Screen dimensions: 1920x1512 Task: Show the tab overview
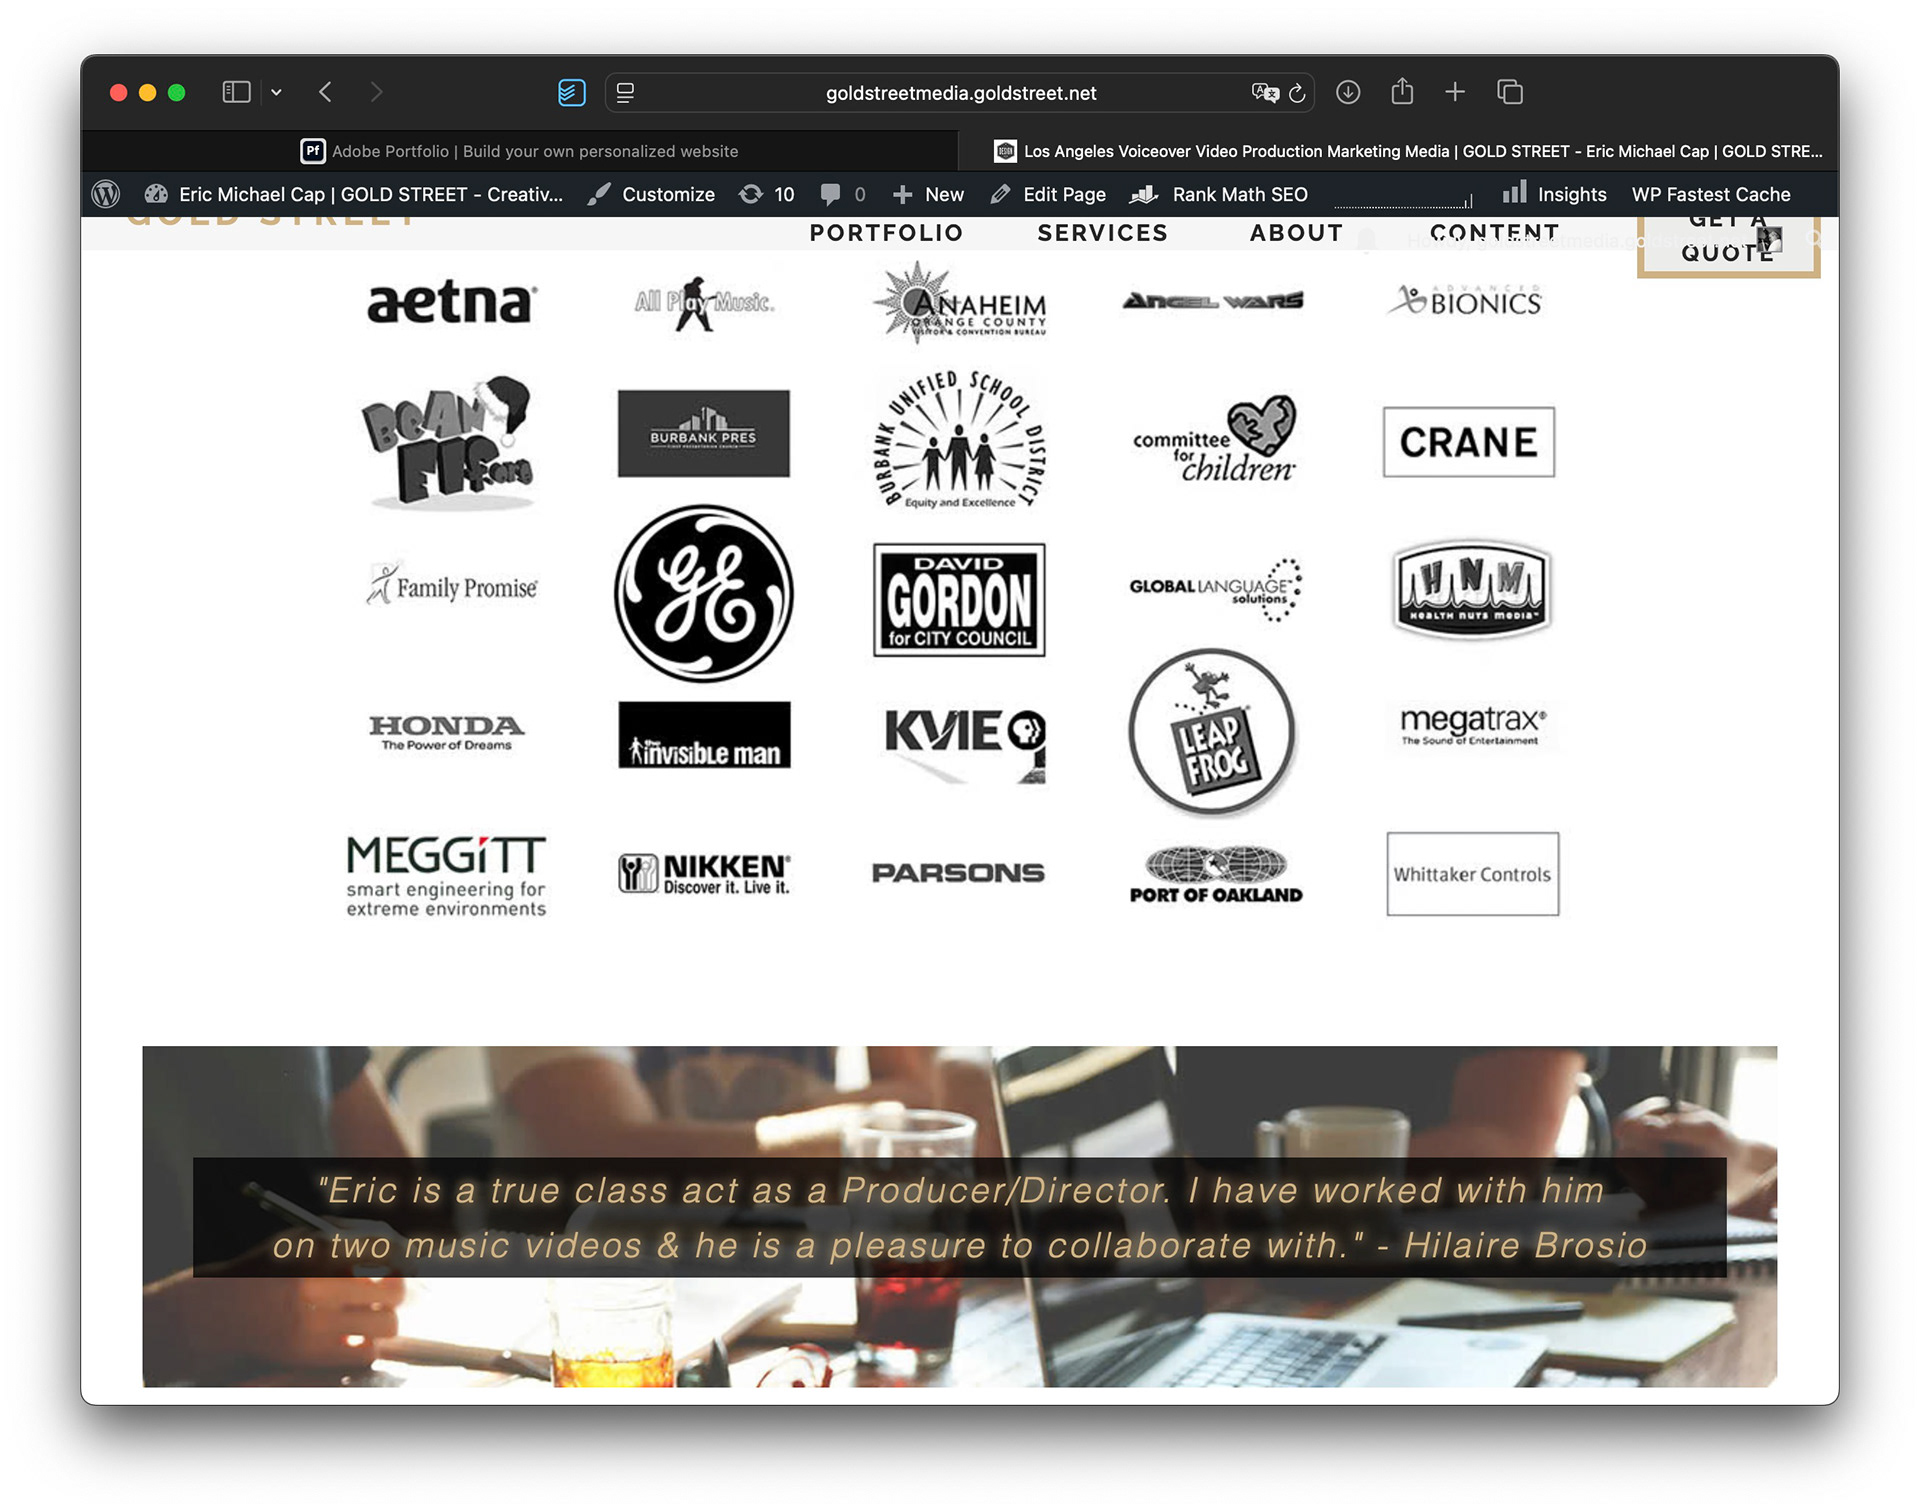(x=1509, y=92)
